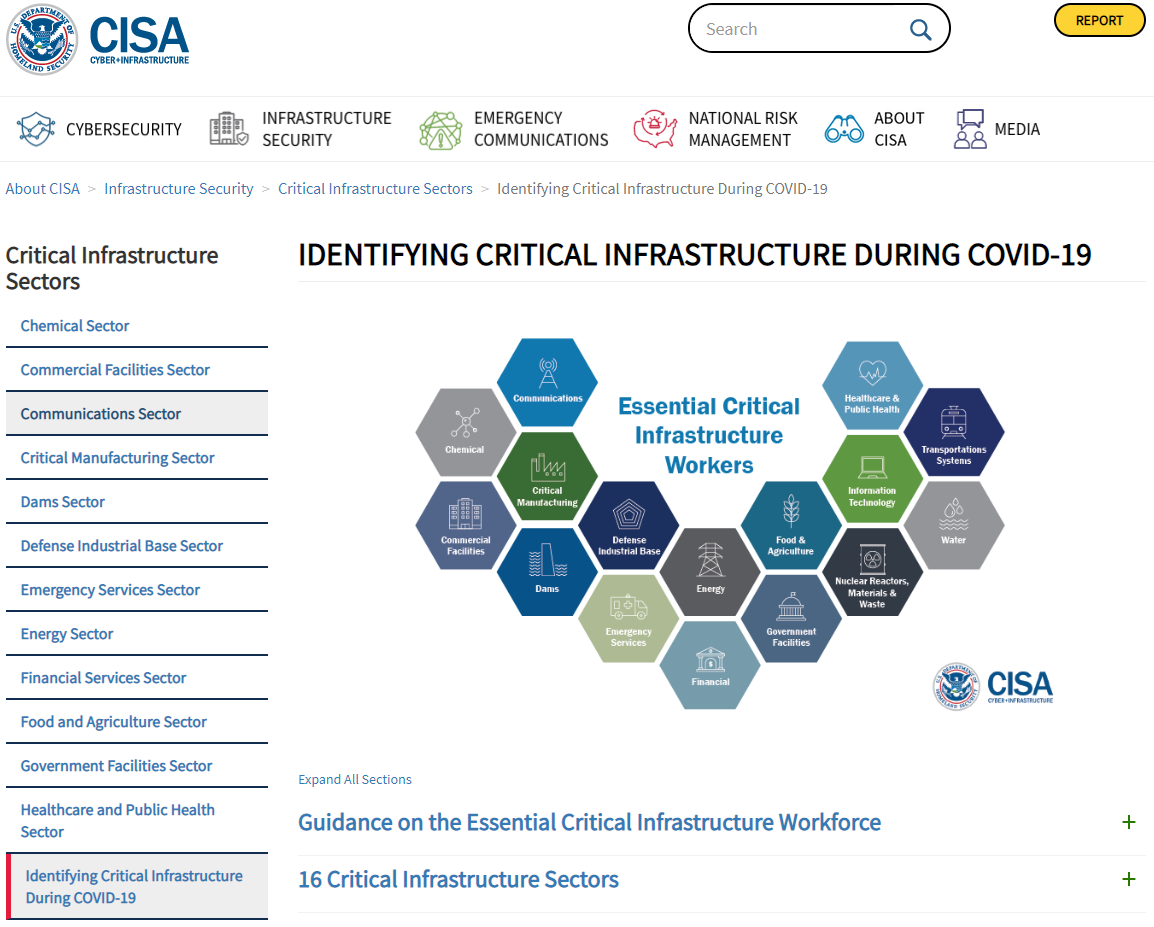
Task: Expand 16 Critical Infrastructure Sectors plus icon
Action: coord(1128,879)
